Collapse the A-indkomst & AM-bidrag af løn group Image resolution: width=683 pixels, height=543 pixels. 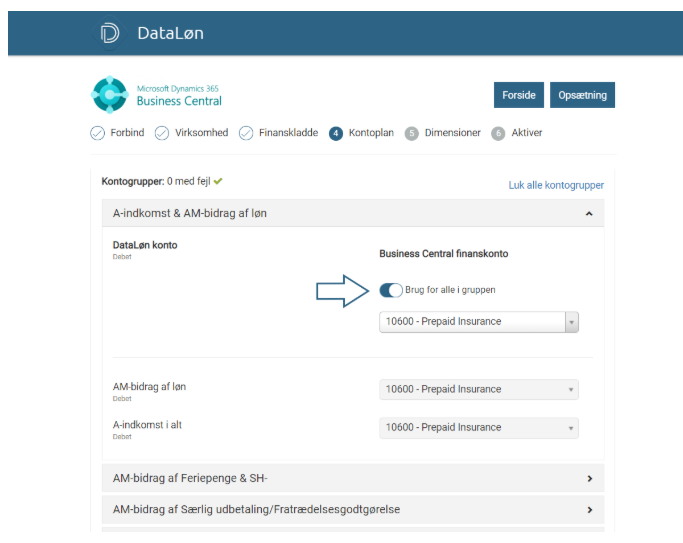(589, 214)
